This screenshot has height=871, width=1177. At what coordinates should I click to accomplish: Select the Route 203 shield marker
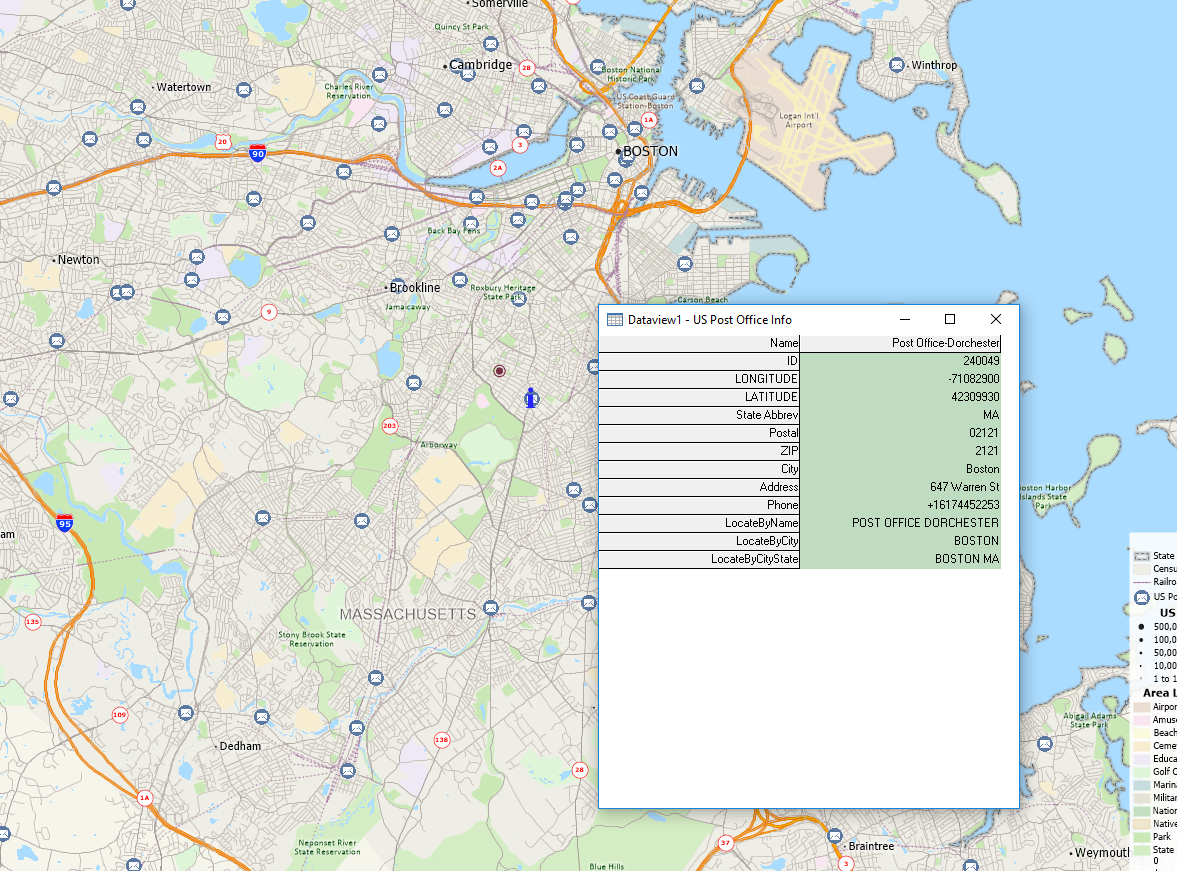[x=389, y=426]
